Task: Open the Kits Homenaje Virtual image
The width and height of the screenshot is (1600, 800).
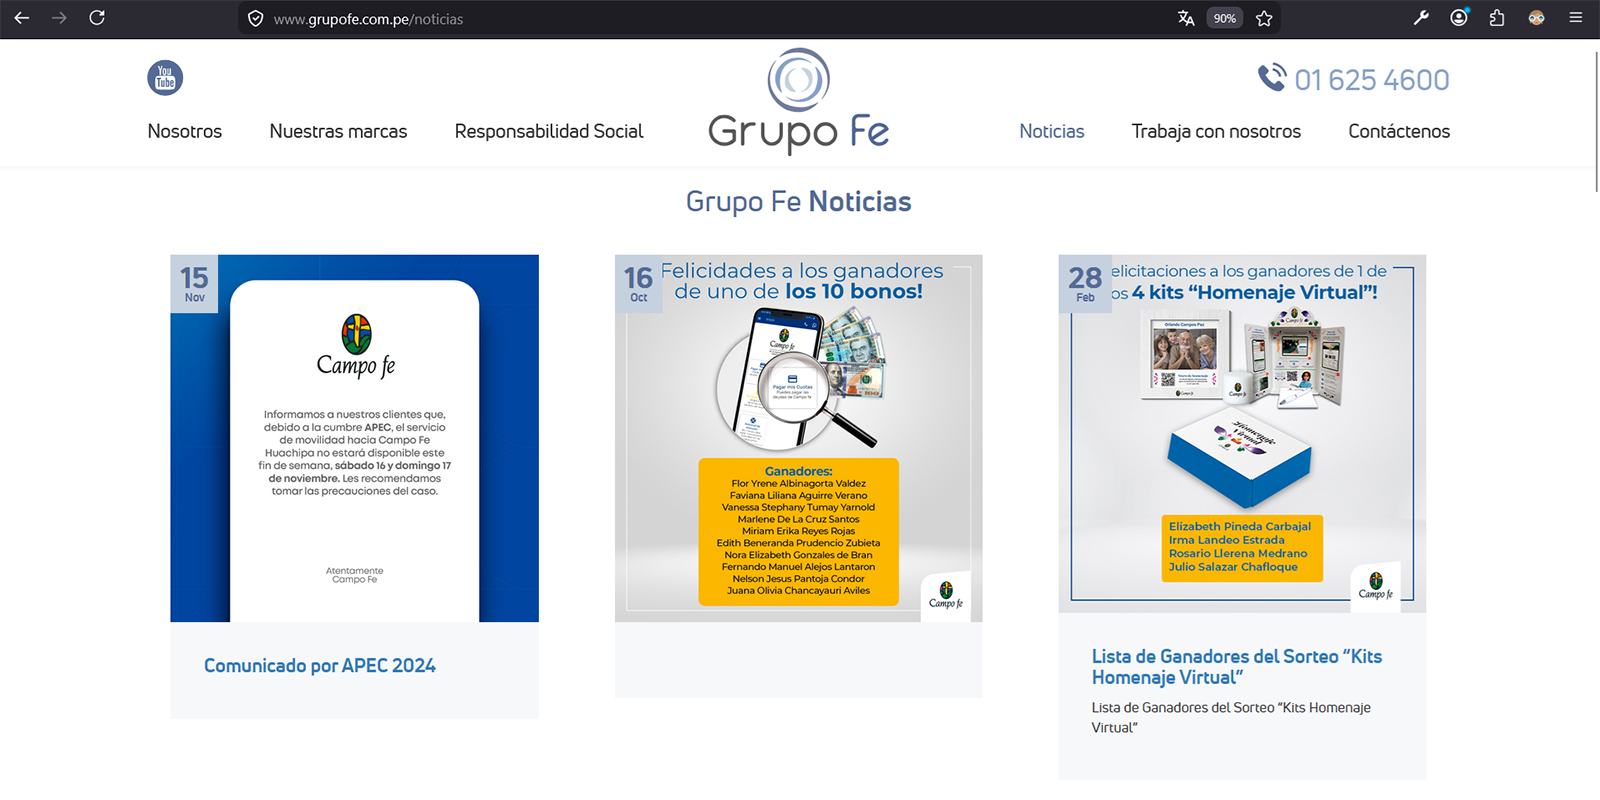Action: pyautogui.click(x=1243, y=434)
